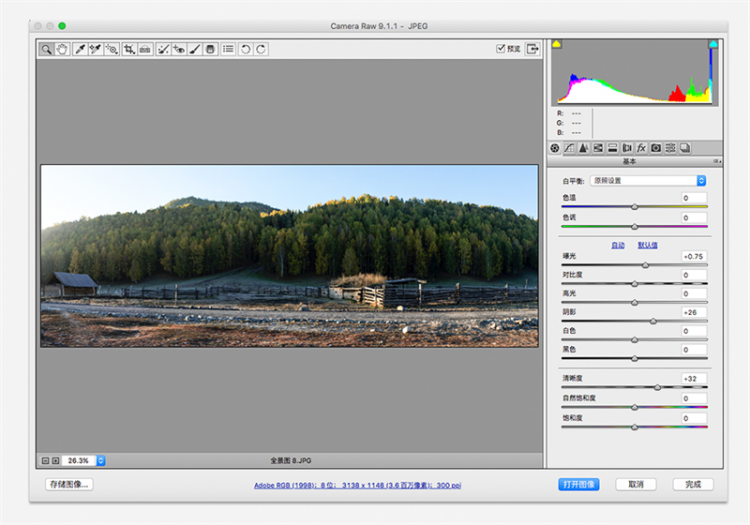This screenshot has width=750, height=525.
Task: Select the Hand tool
Action: (62, 48)
